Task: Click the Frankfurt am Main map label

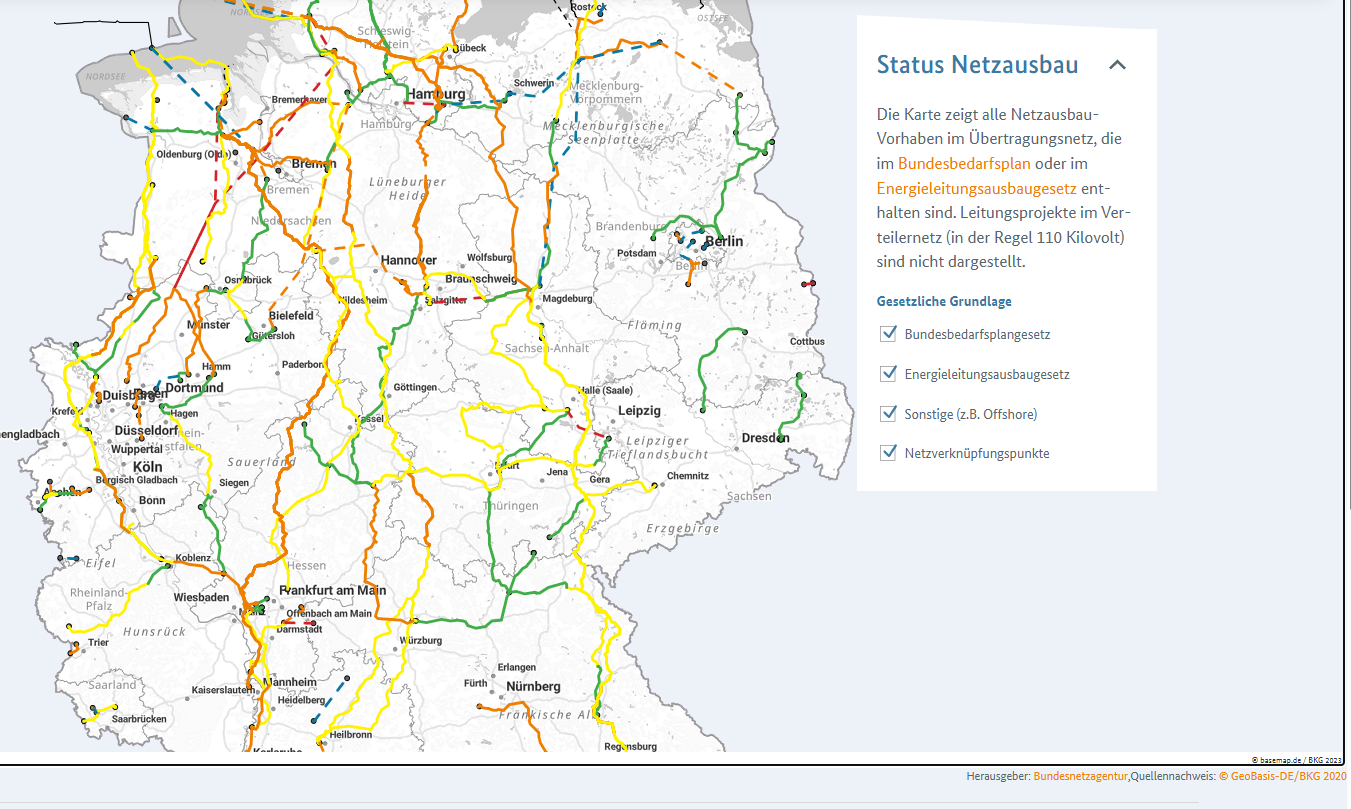Action: click(333, 590)
